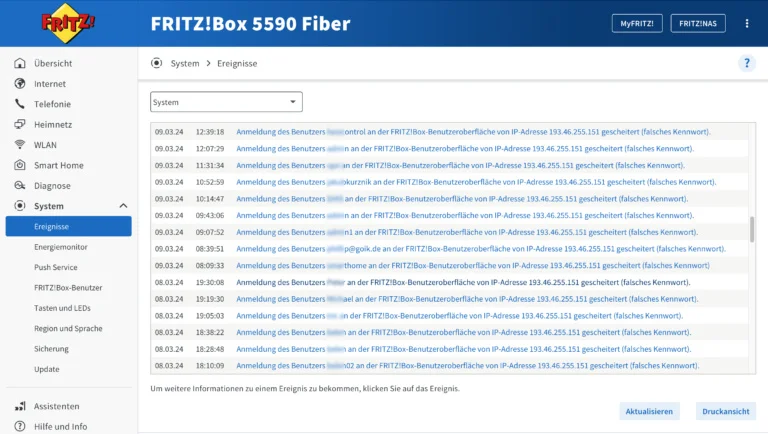Click the WLAN wifi icon
This screenshot has height=434, width=768.
coord(20,145)
